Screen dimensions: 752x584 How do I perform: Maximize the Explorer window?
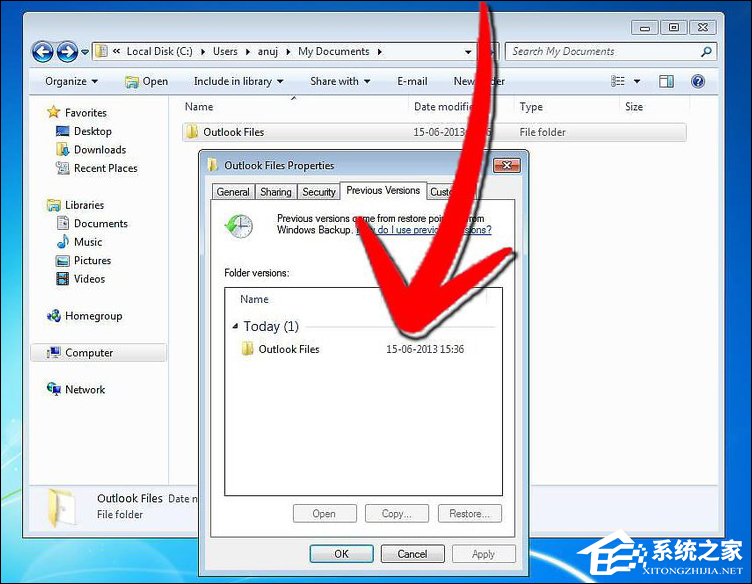click(x=673, y=27)
